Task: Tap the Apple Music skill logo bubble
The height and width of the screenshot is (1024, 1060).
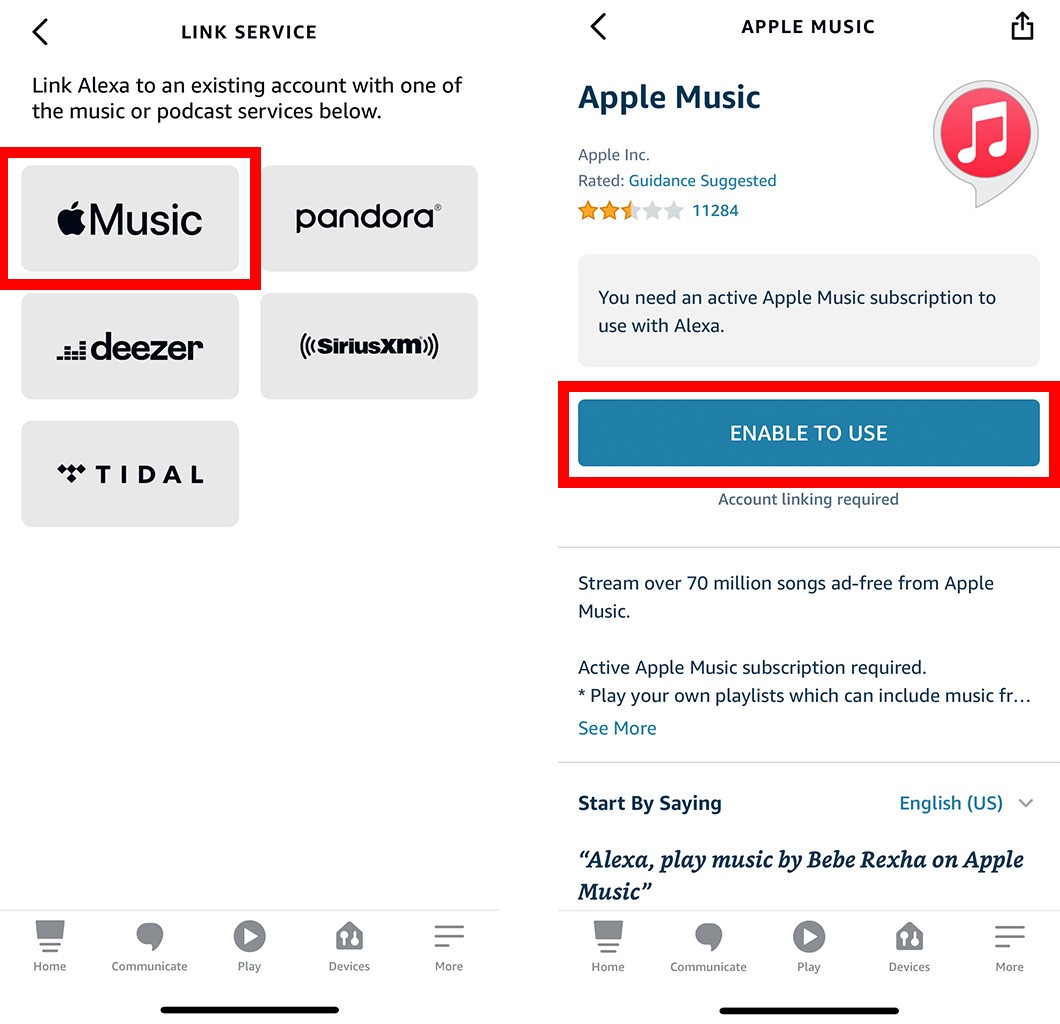Action: [986, 142]
